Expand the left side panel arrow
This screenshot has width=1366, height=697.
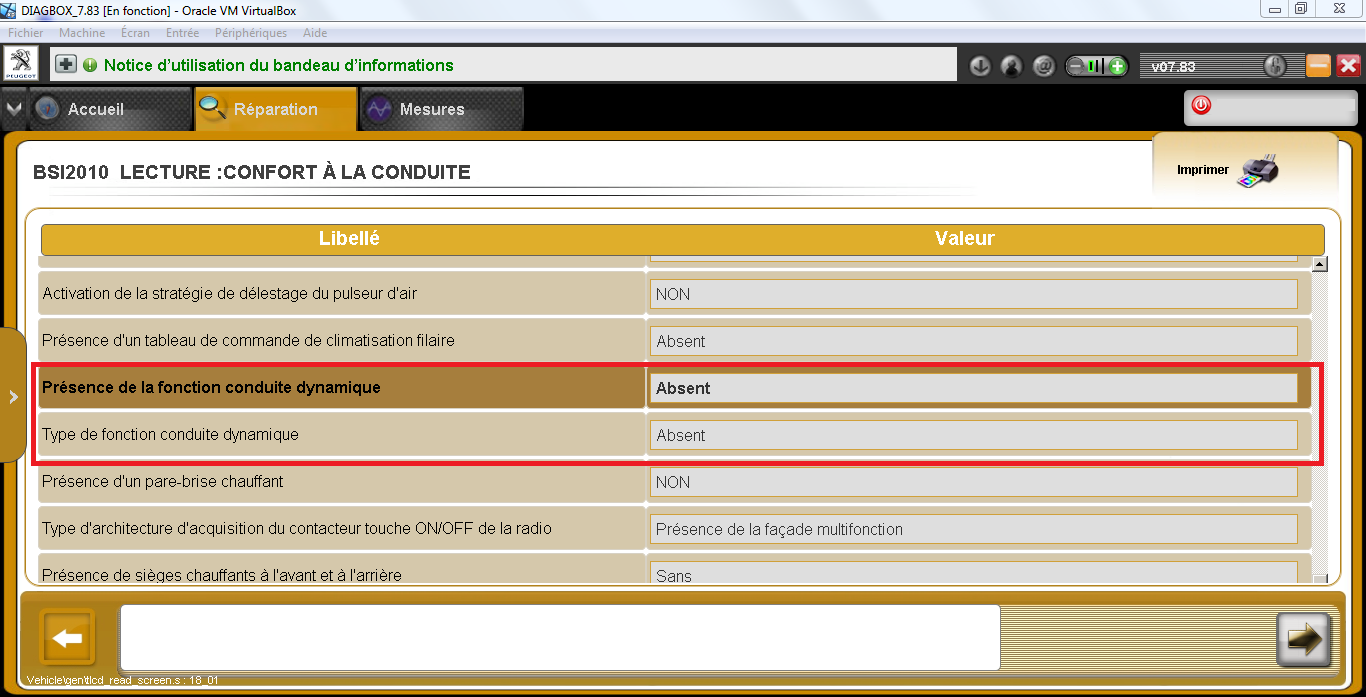point(13,396)
